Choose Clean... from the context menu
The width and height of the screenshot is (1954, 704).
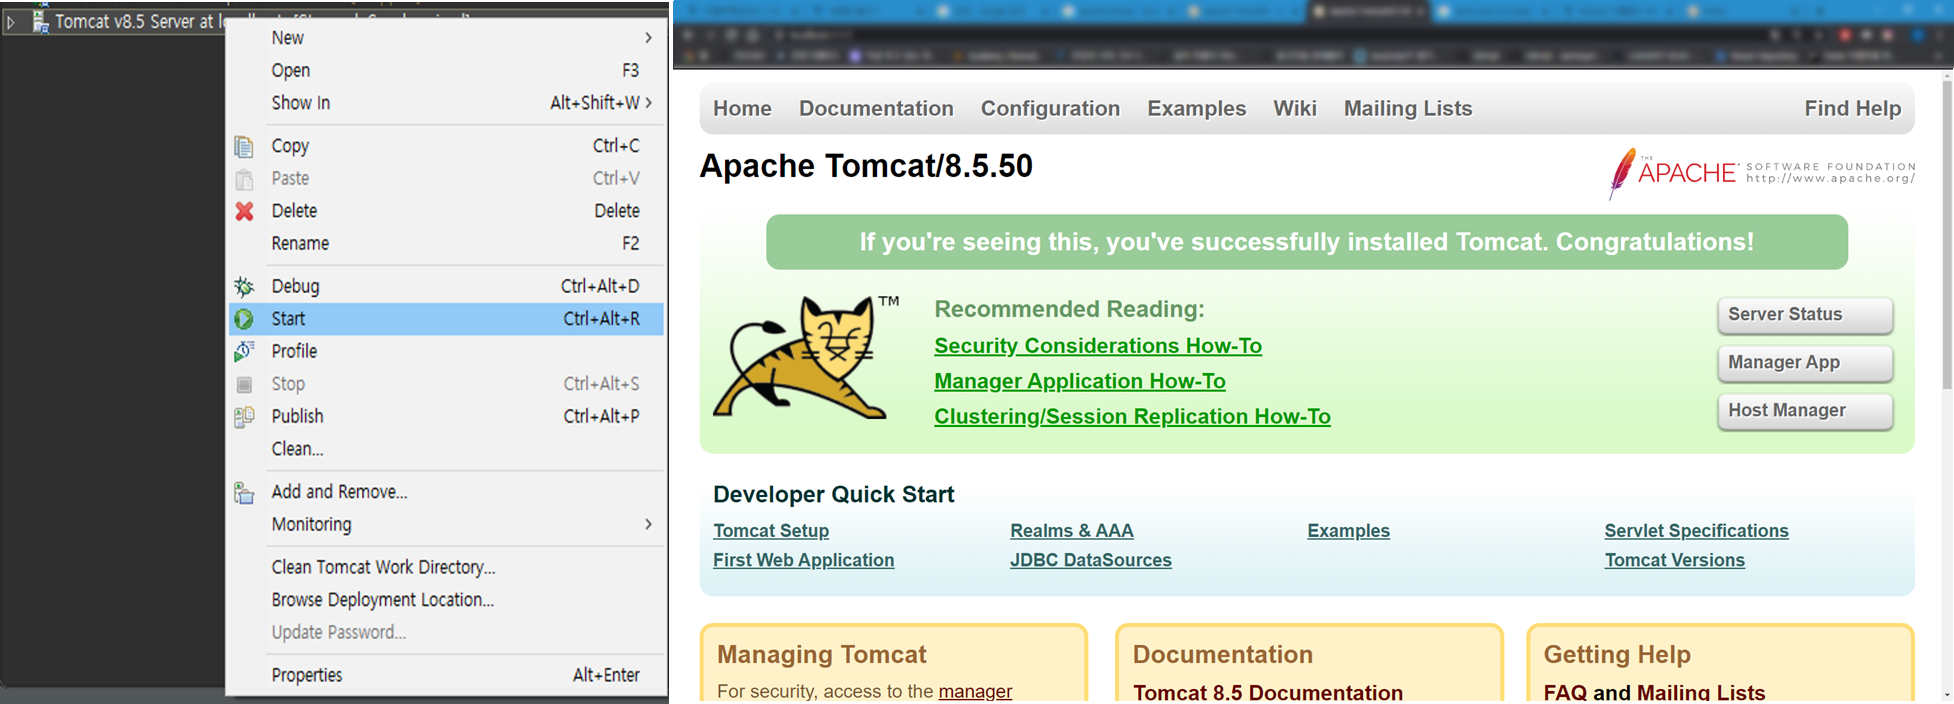[446, 449]
